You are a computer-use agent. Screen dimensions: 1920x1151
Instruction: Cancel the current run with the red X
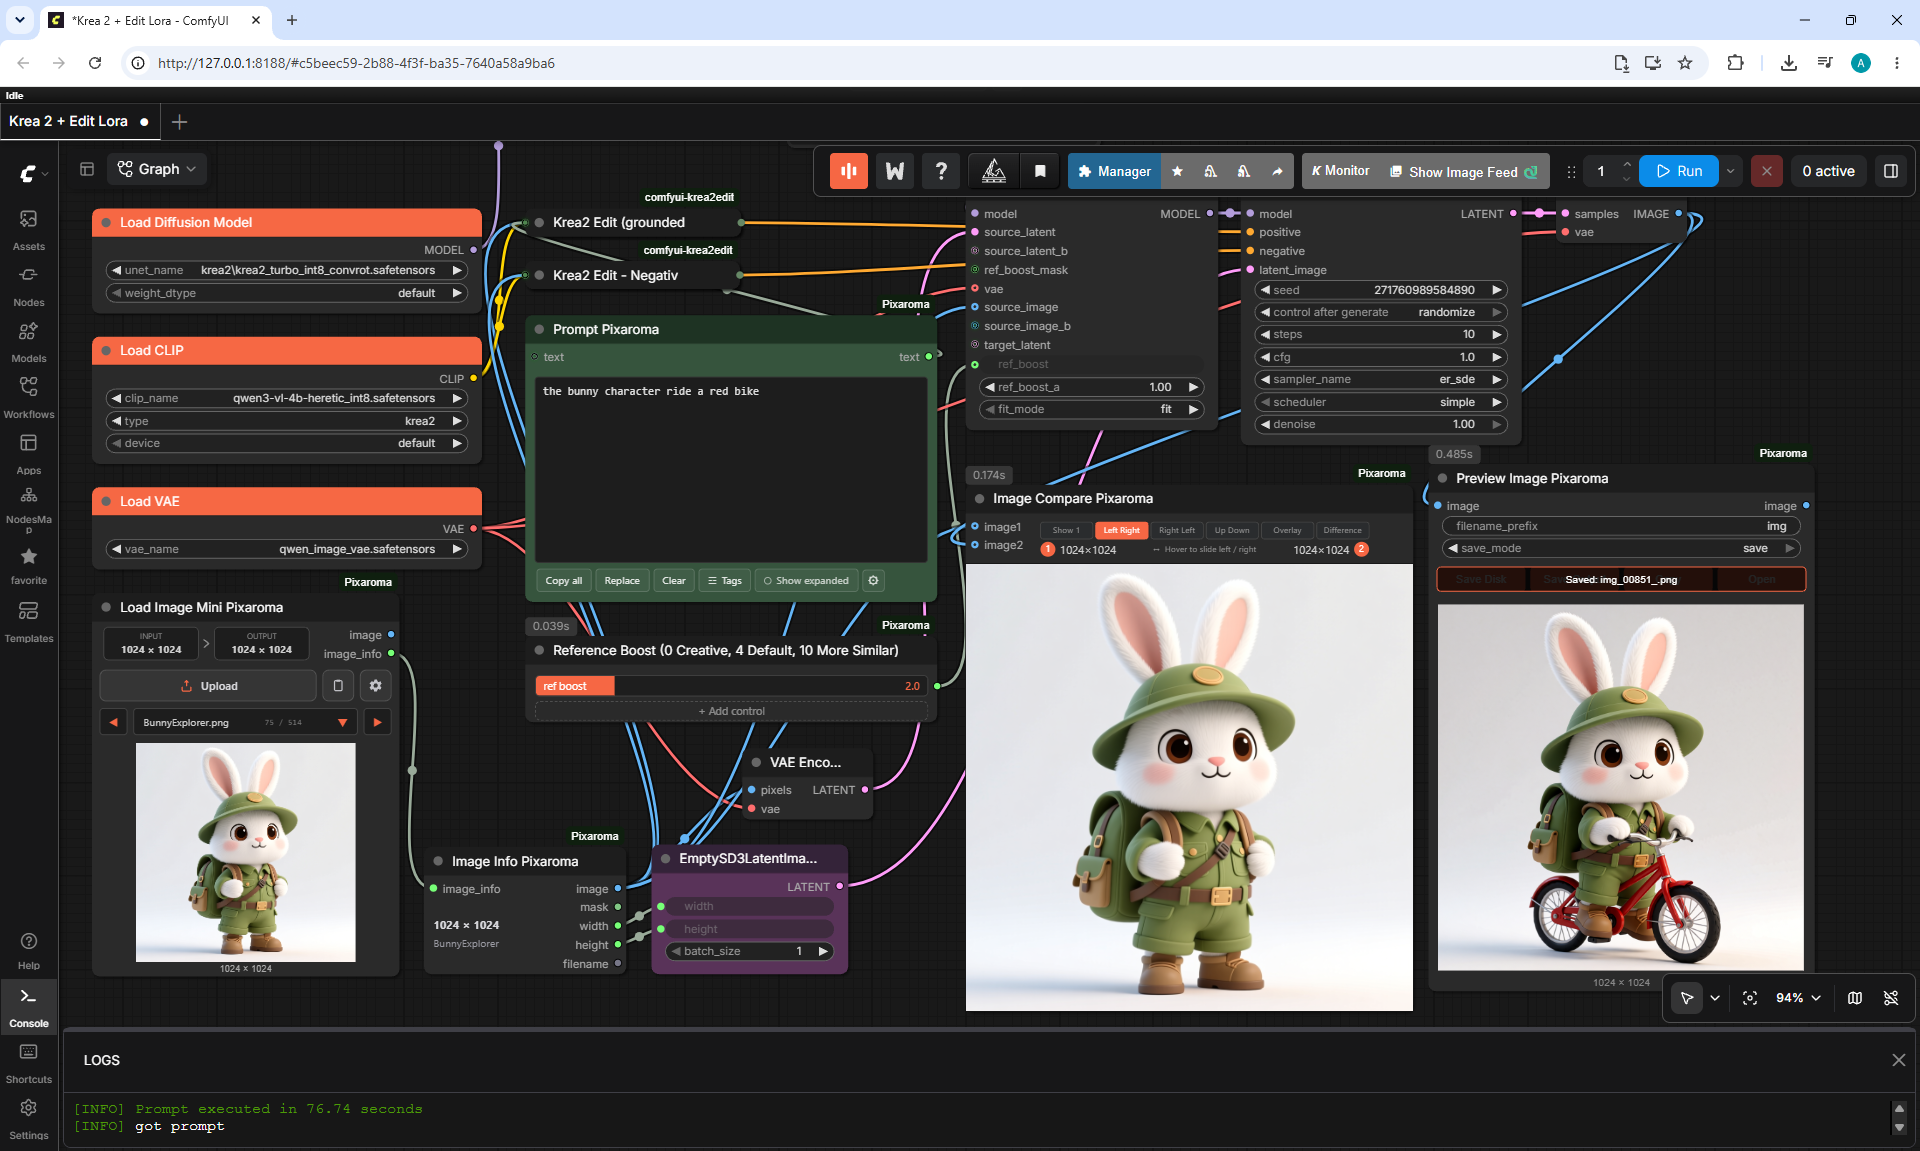coord(1767,171)
